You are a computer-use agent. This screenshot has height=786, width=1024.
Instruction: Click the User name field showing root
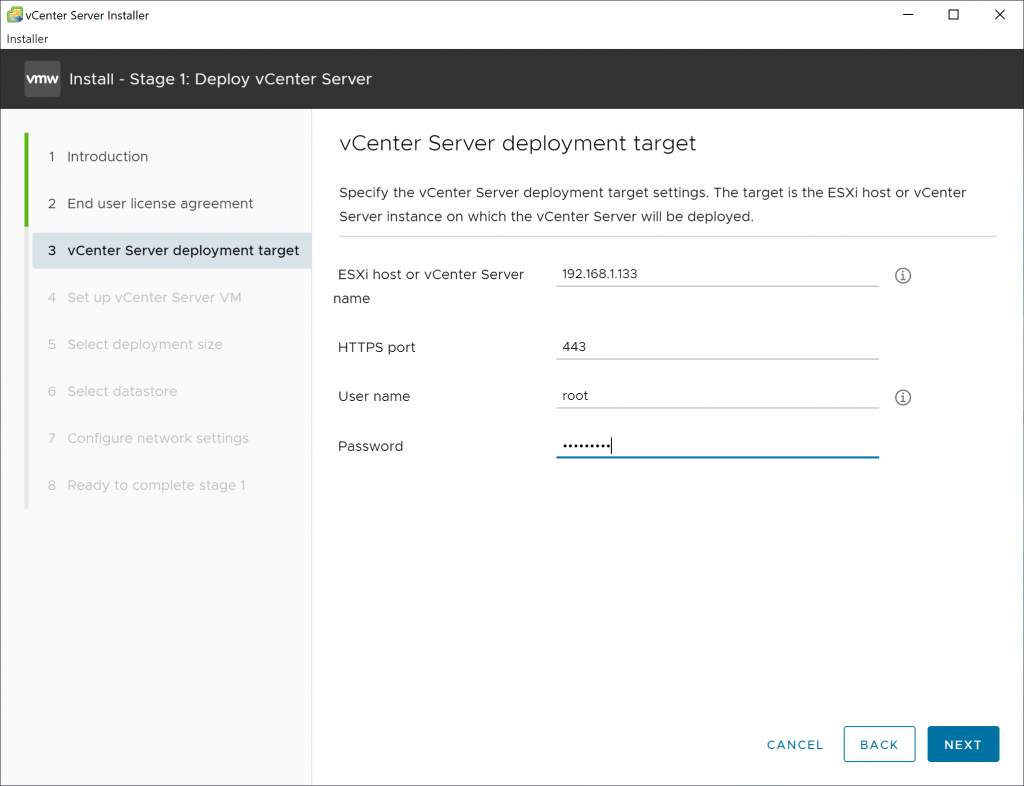pos(717,396)
